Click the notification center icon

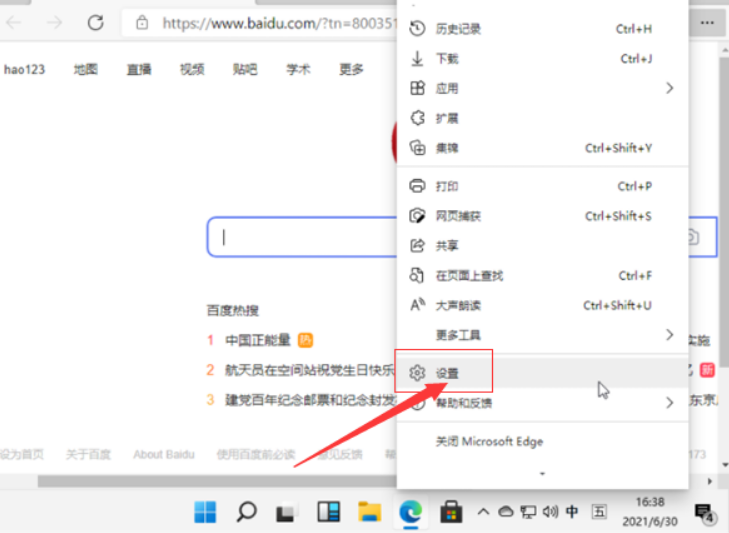(704, 513)
